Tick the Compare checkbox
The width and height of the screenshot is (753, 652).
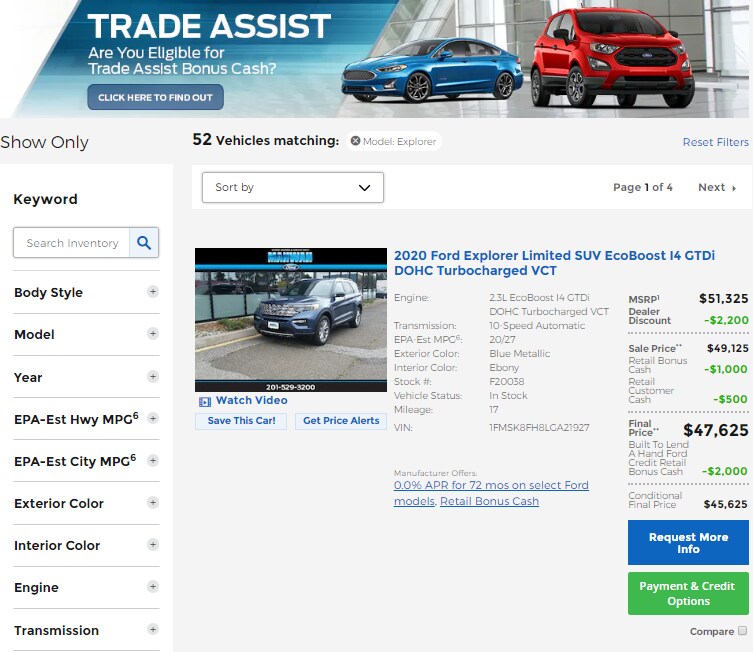click(742, 630)
